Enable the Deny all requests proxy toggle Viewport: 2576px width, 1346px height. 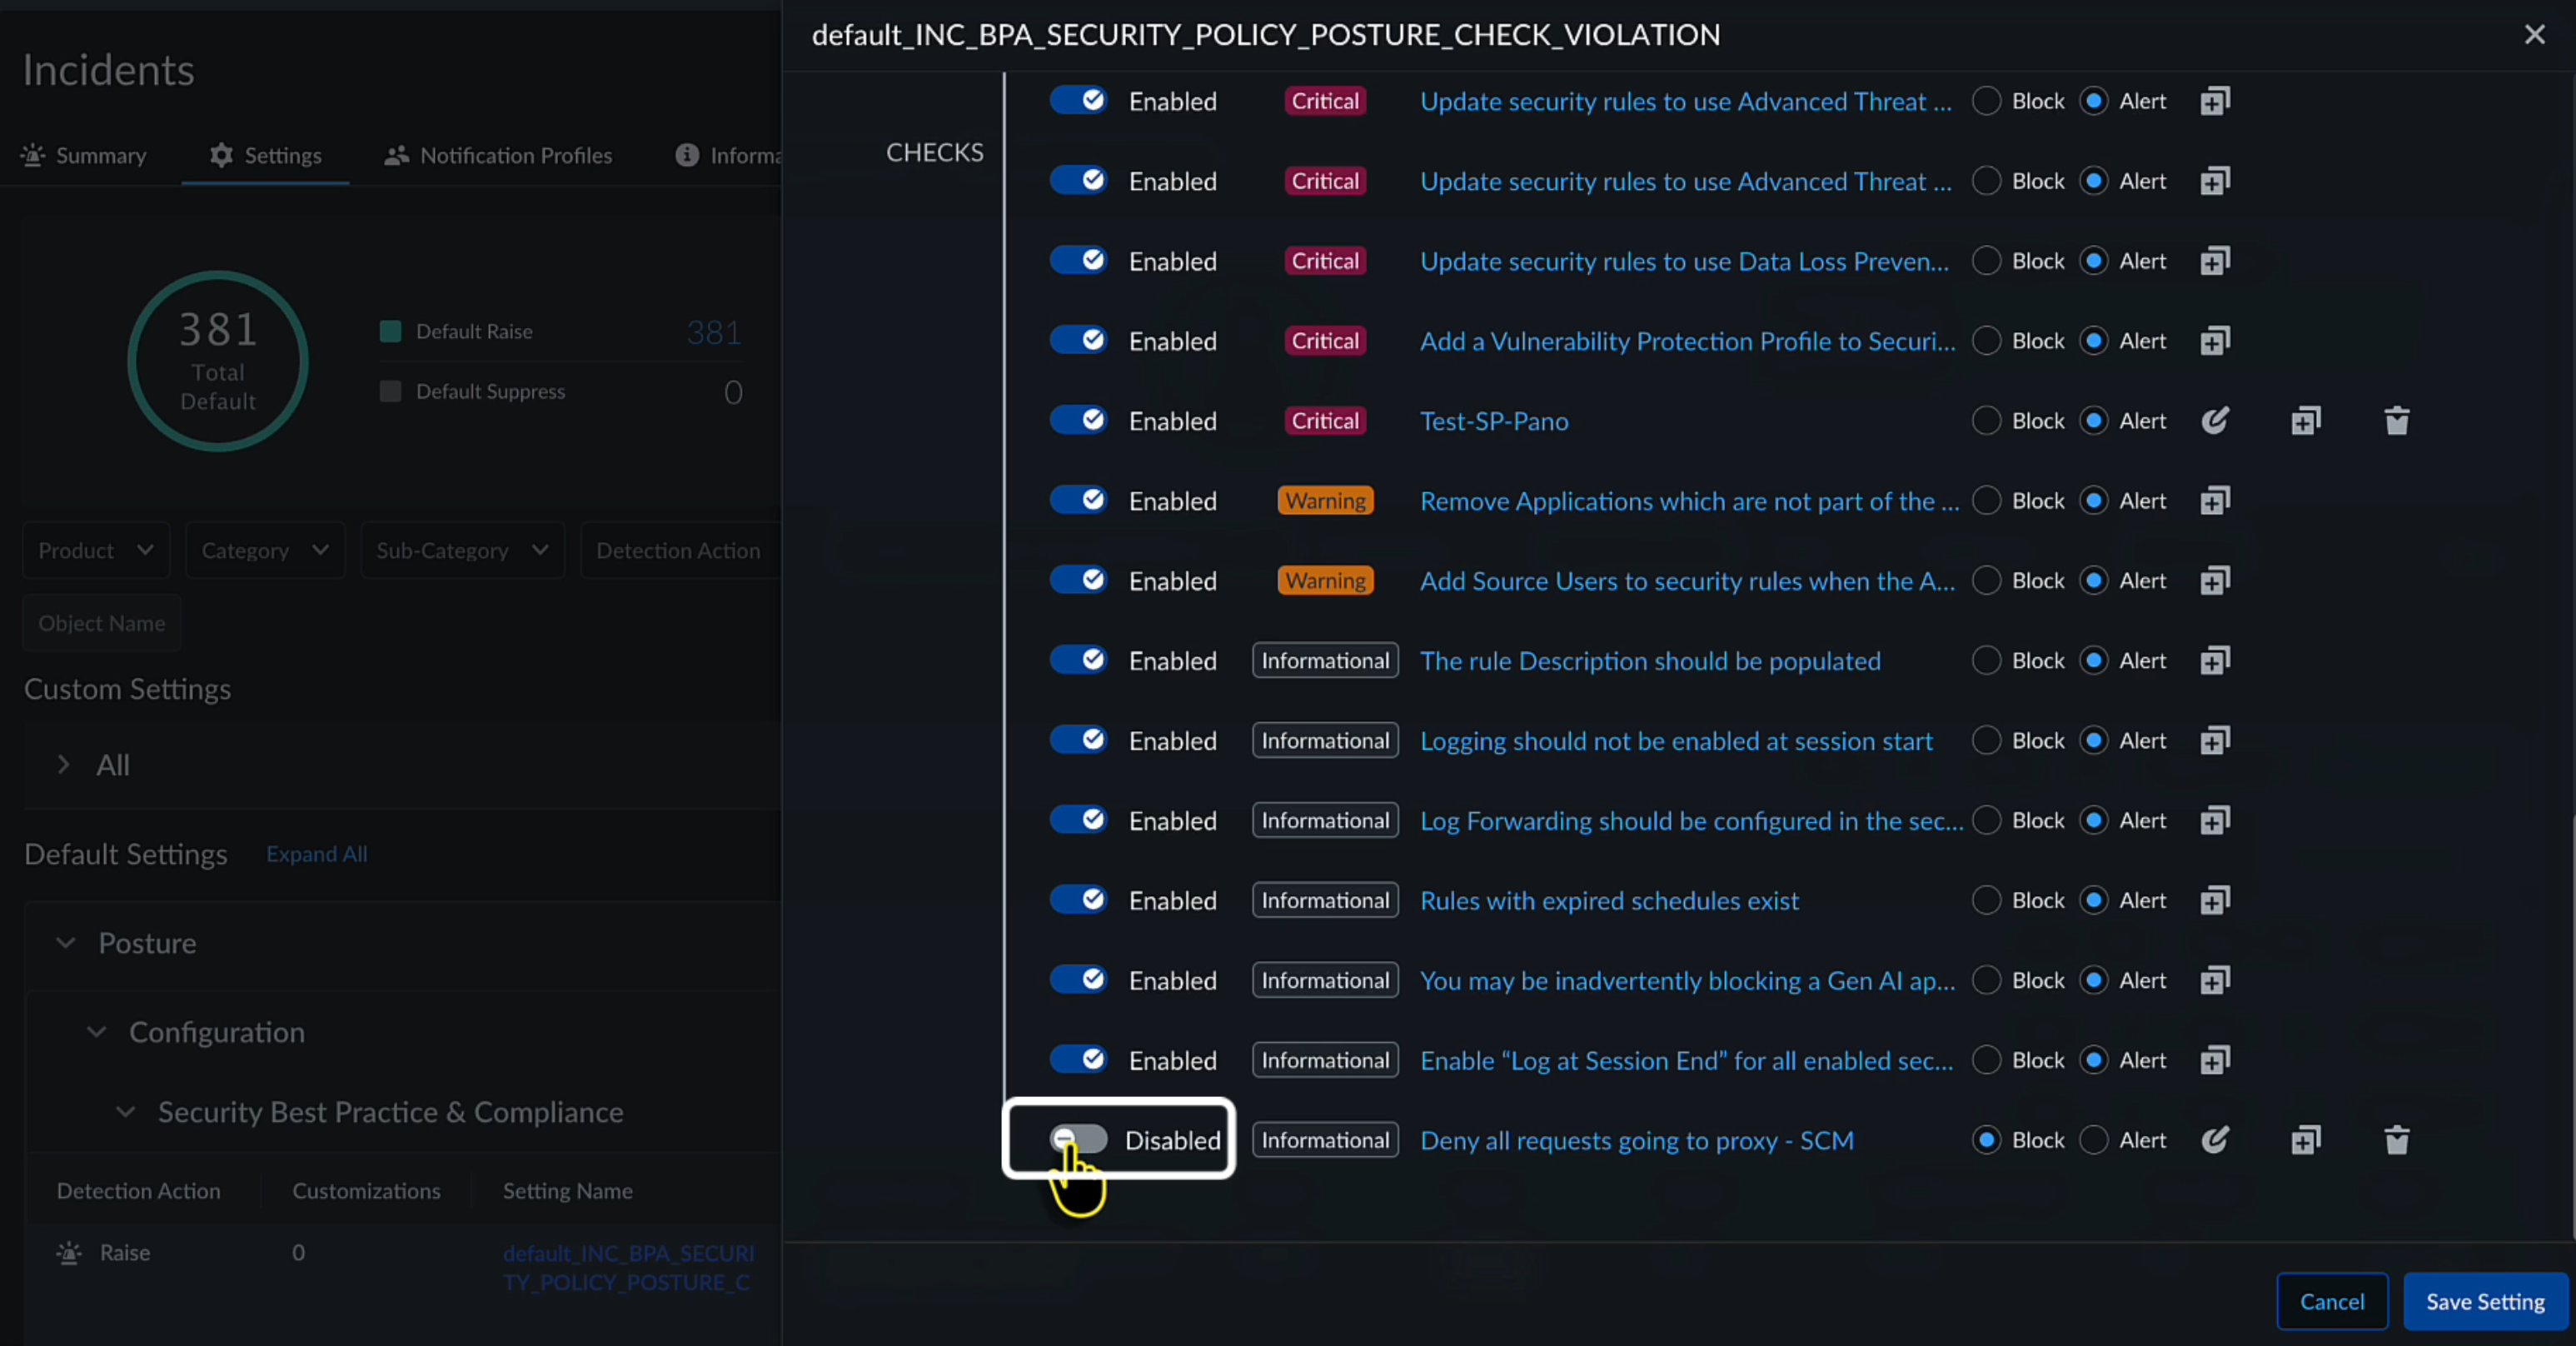(1078, 1138)
